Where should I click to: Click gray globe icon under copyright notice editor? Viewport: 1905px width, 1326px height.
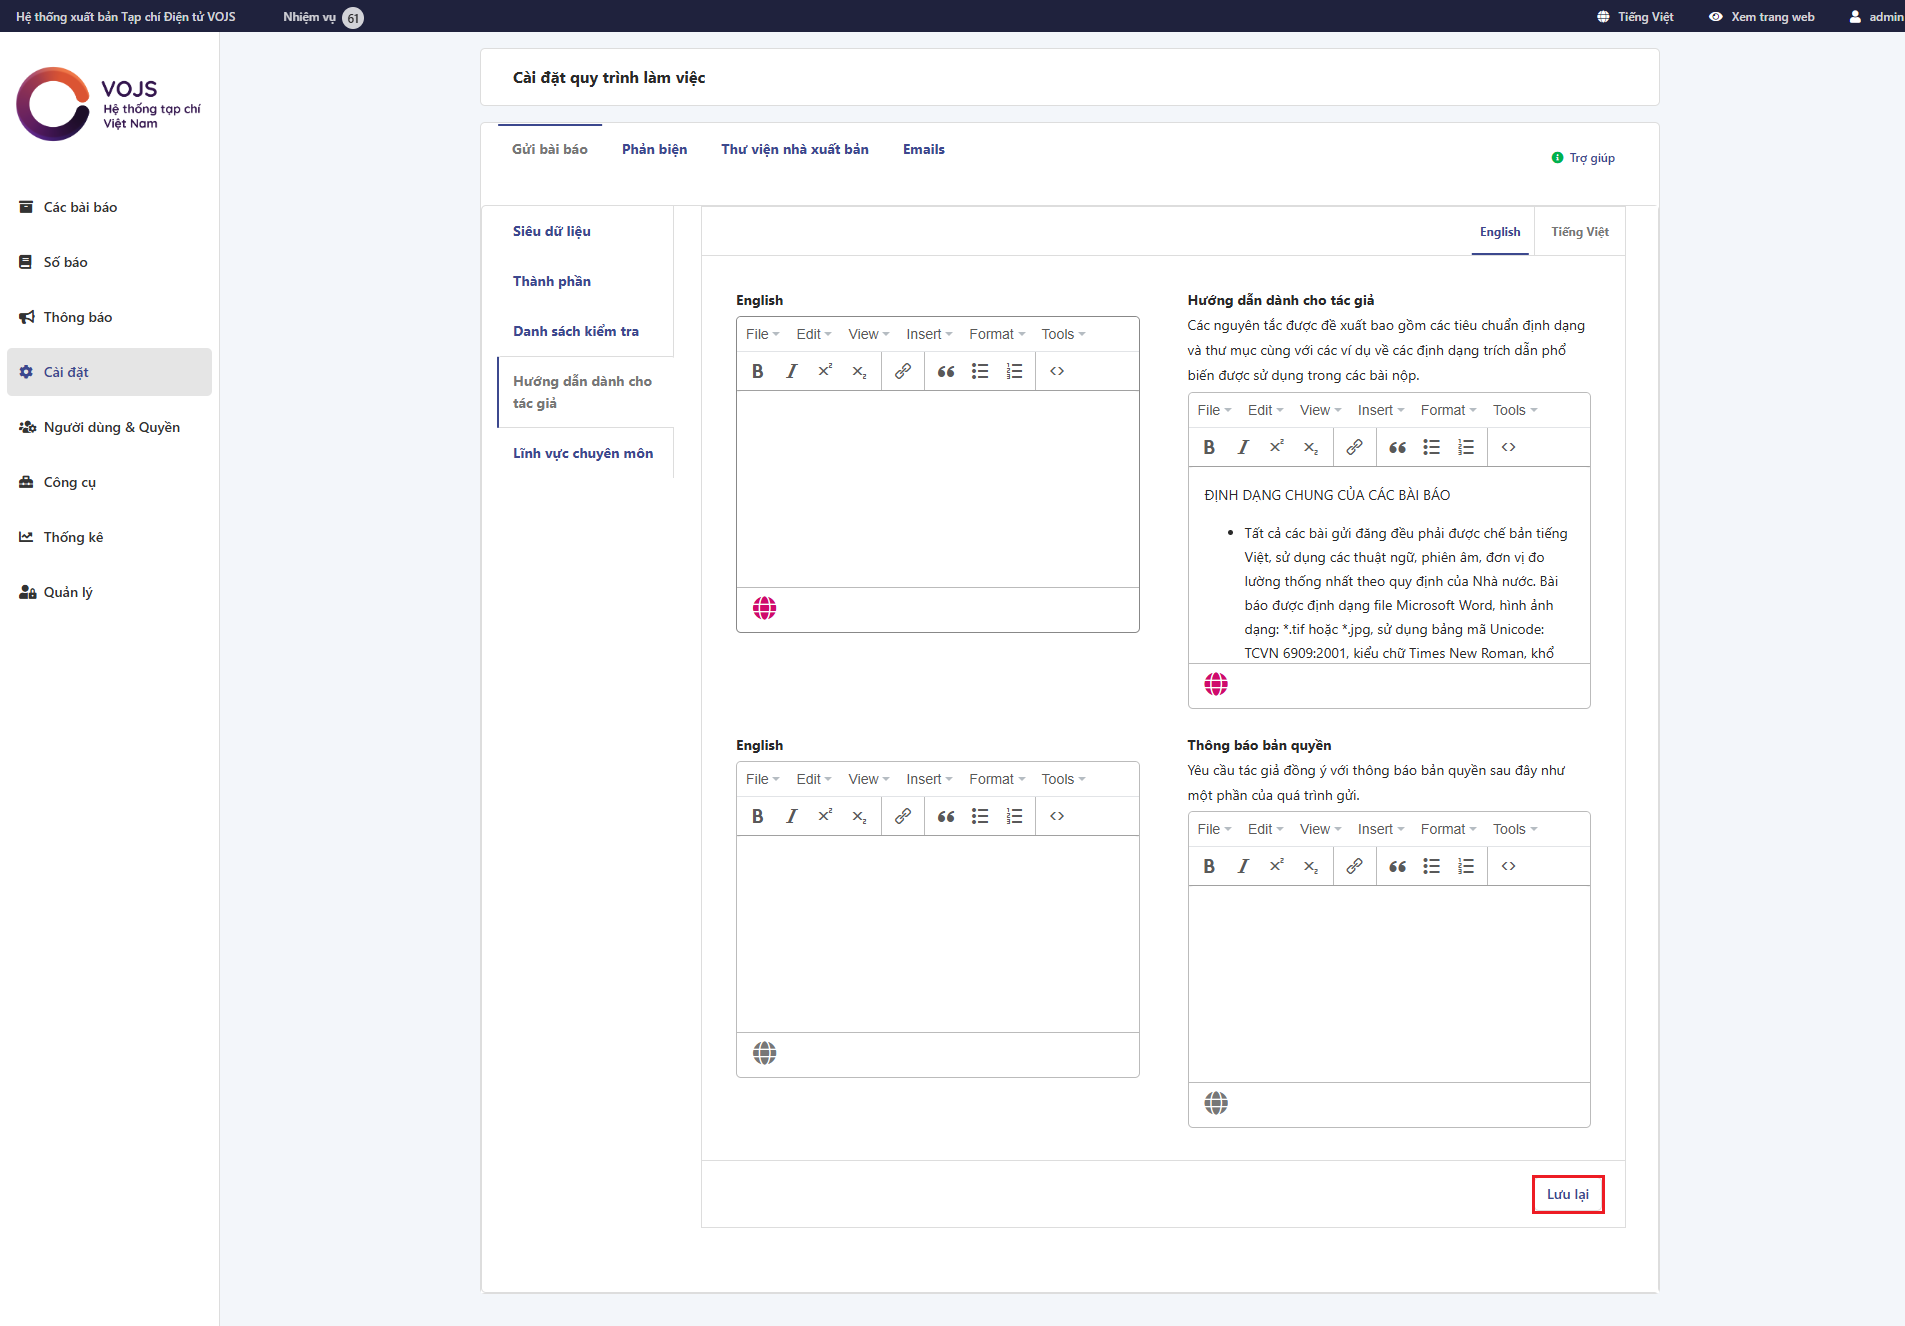(1215, 1103)
